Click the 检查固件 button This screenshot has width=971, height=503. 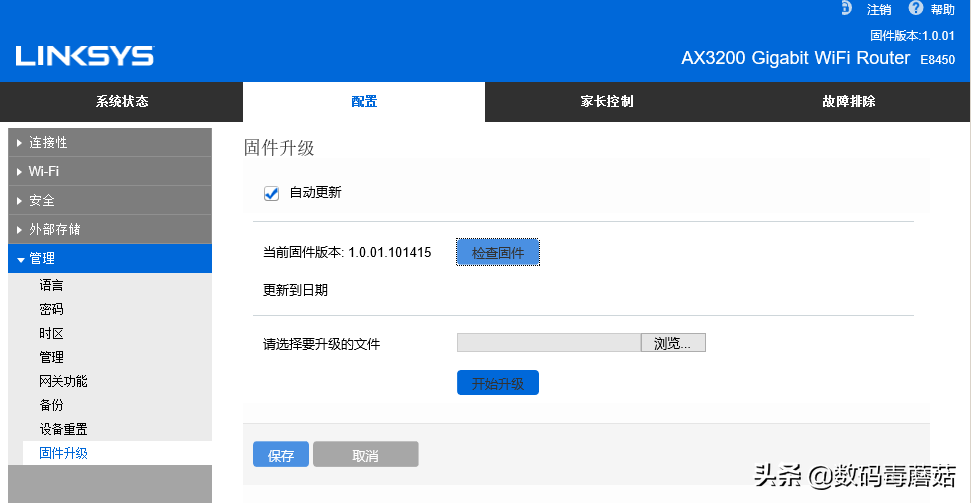tap(498, 253)
